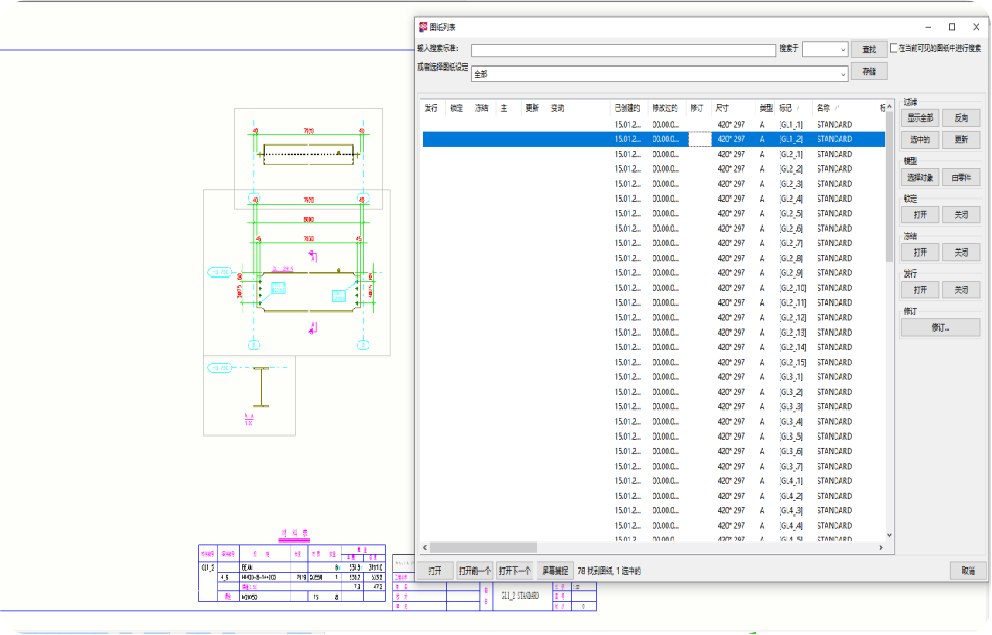Screen dimensions: 992x635
Task: Turn on lock with 锁定 打开 button
Action: click(x=920, y=215)
